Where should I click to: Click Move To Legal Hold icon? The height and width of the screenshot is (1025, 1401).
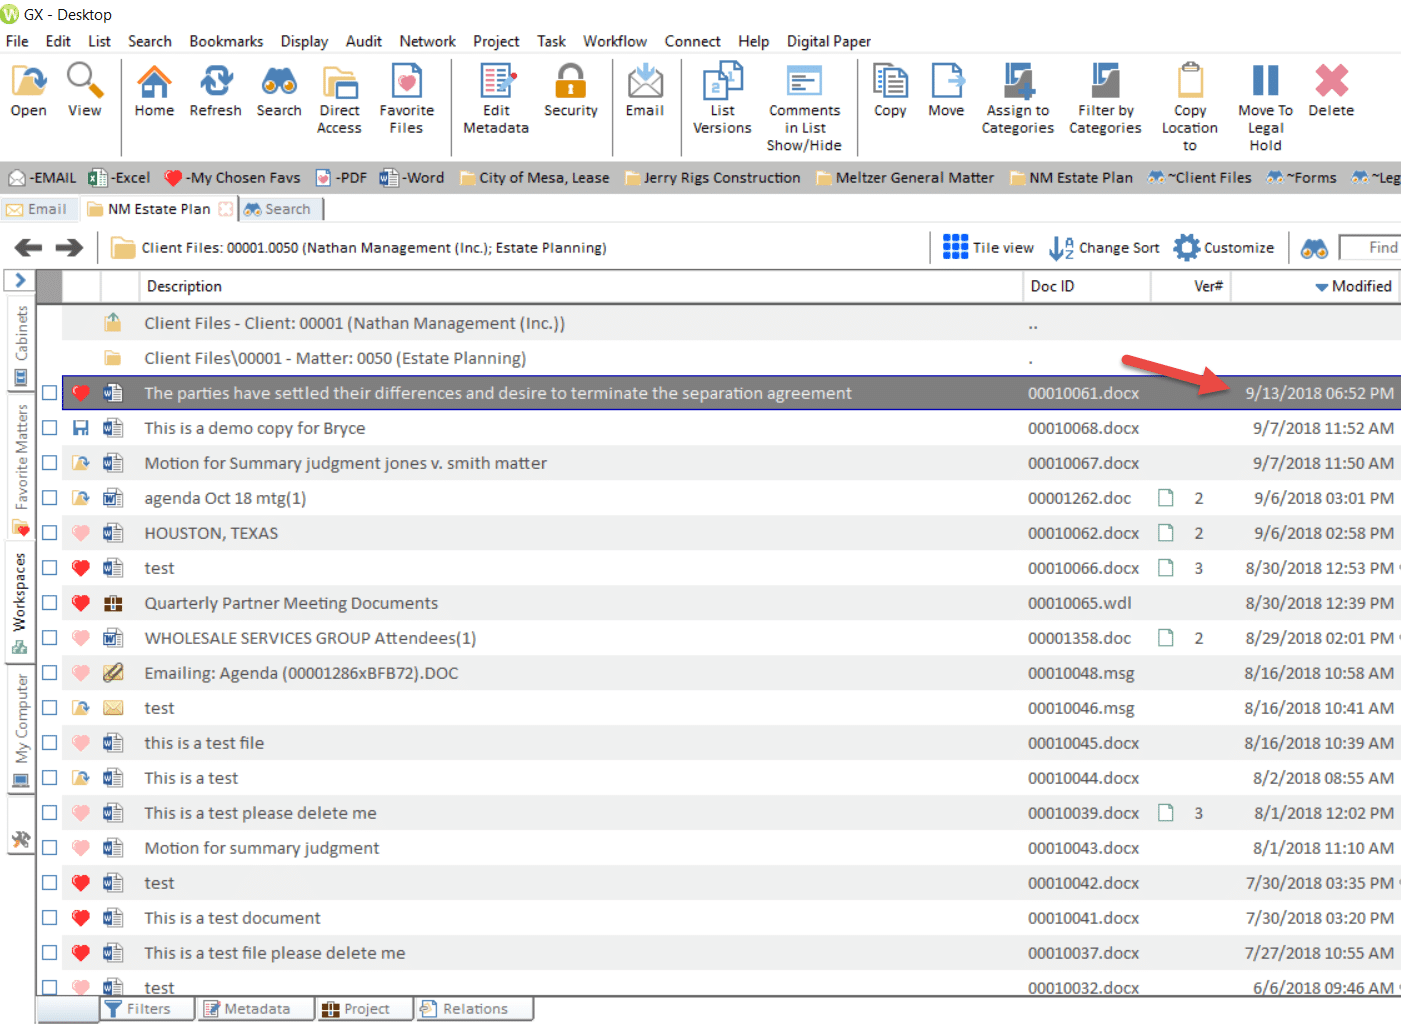tap(1266, 108)
